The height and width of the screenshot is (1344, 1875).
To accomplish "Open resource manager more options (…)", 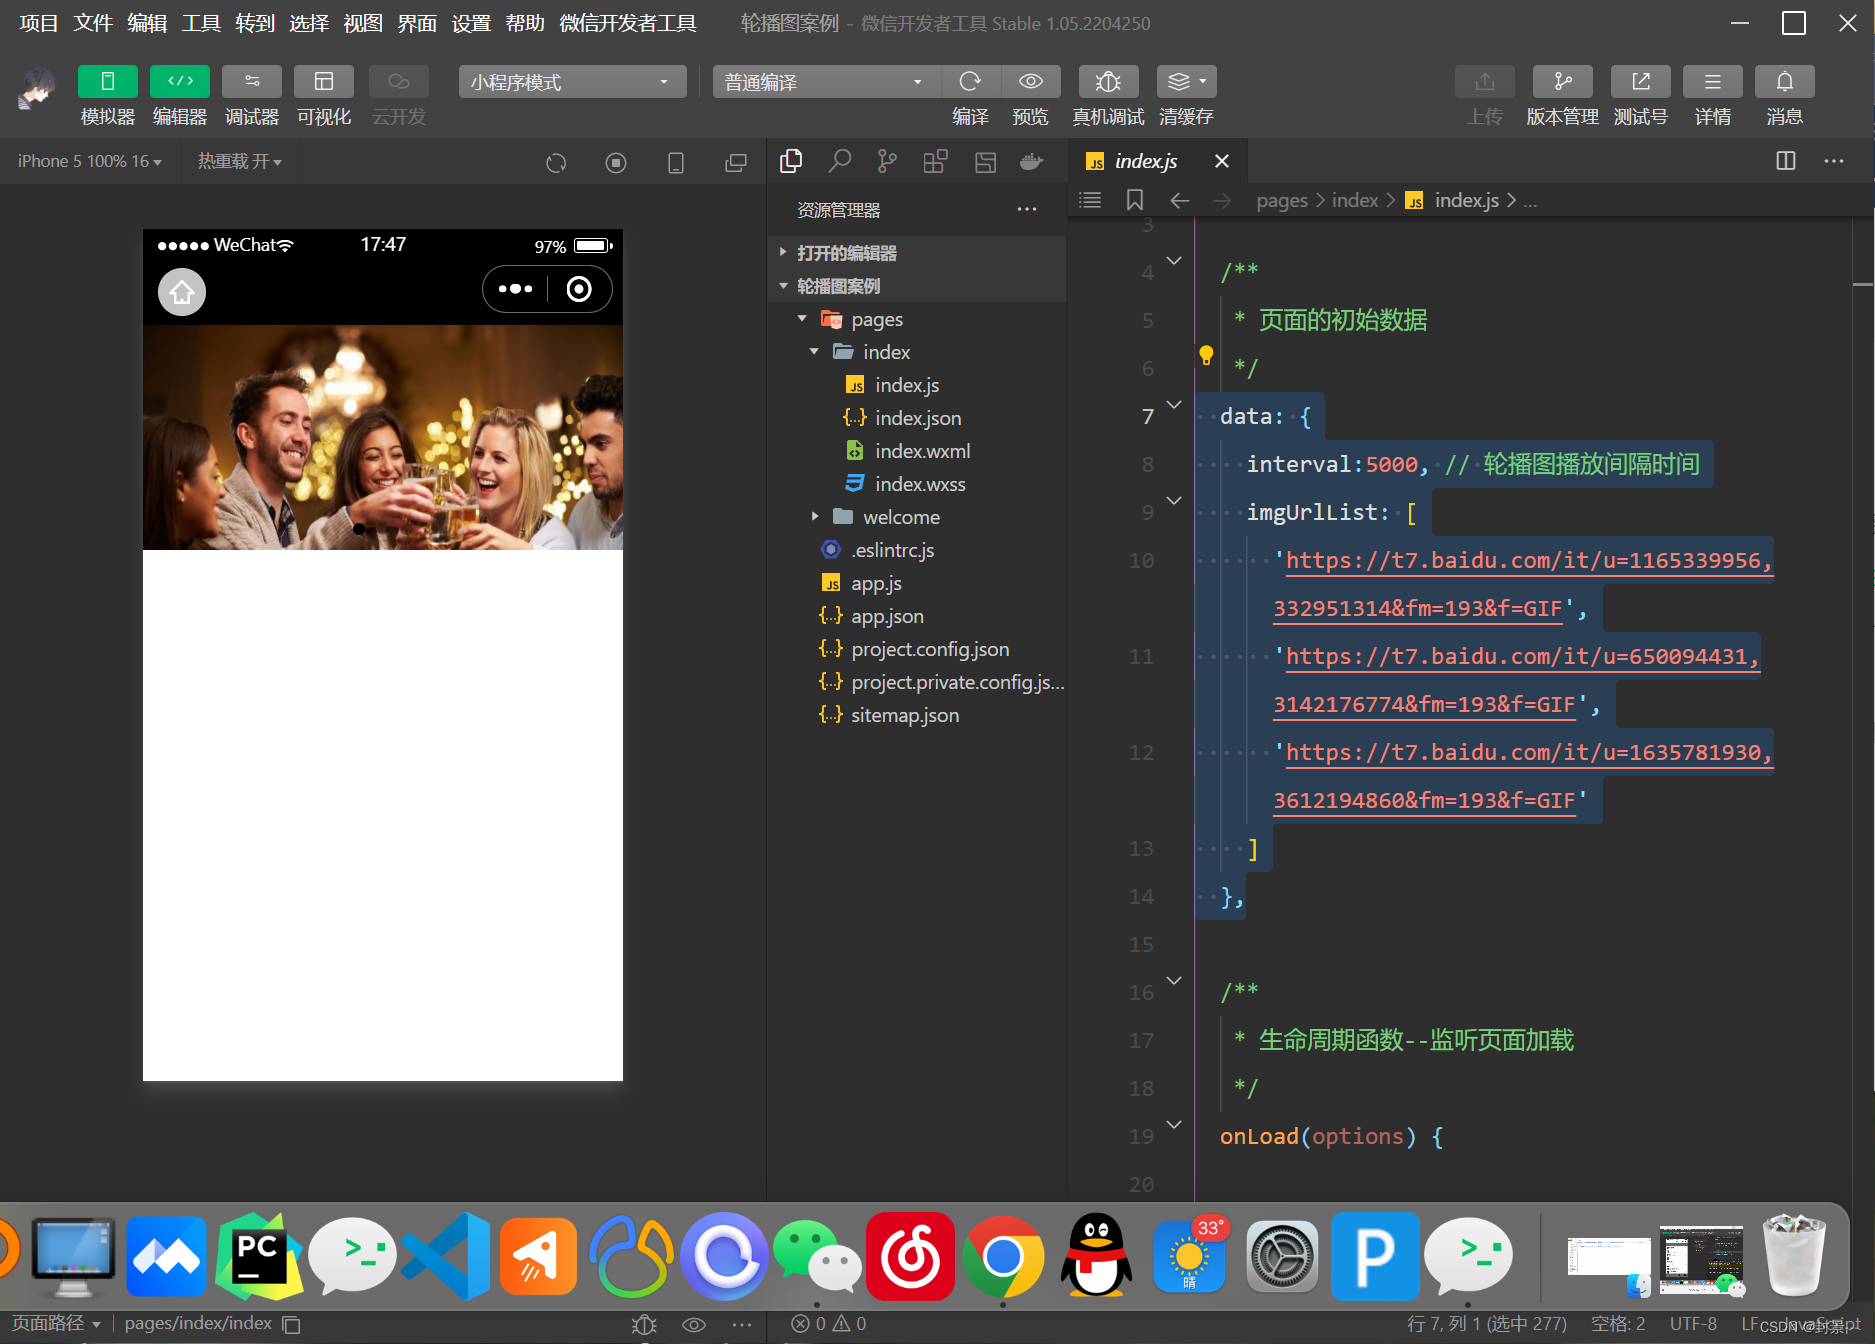I will click(1027, 209).
